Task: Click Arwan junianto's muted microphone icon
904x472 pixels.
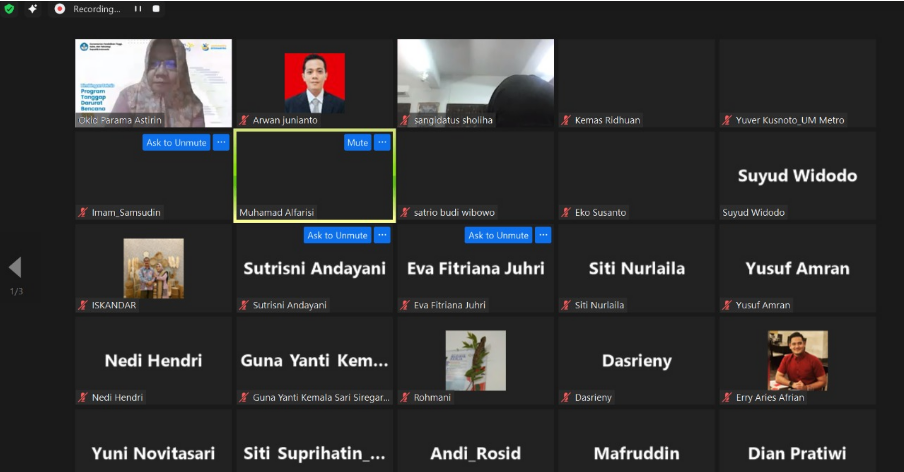Action: coord(244,120)
